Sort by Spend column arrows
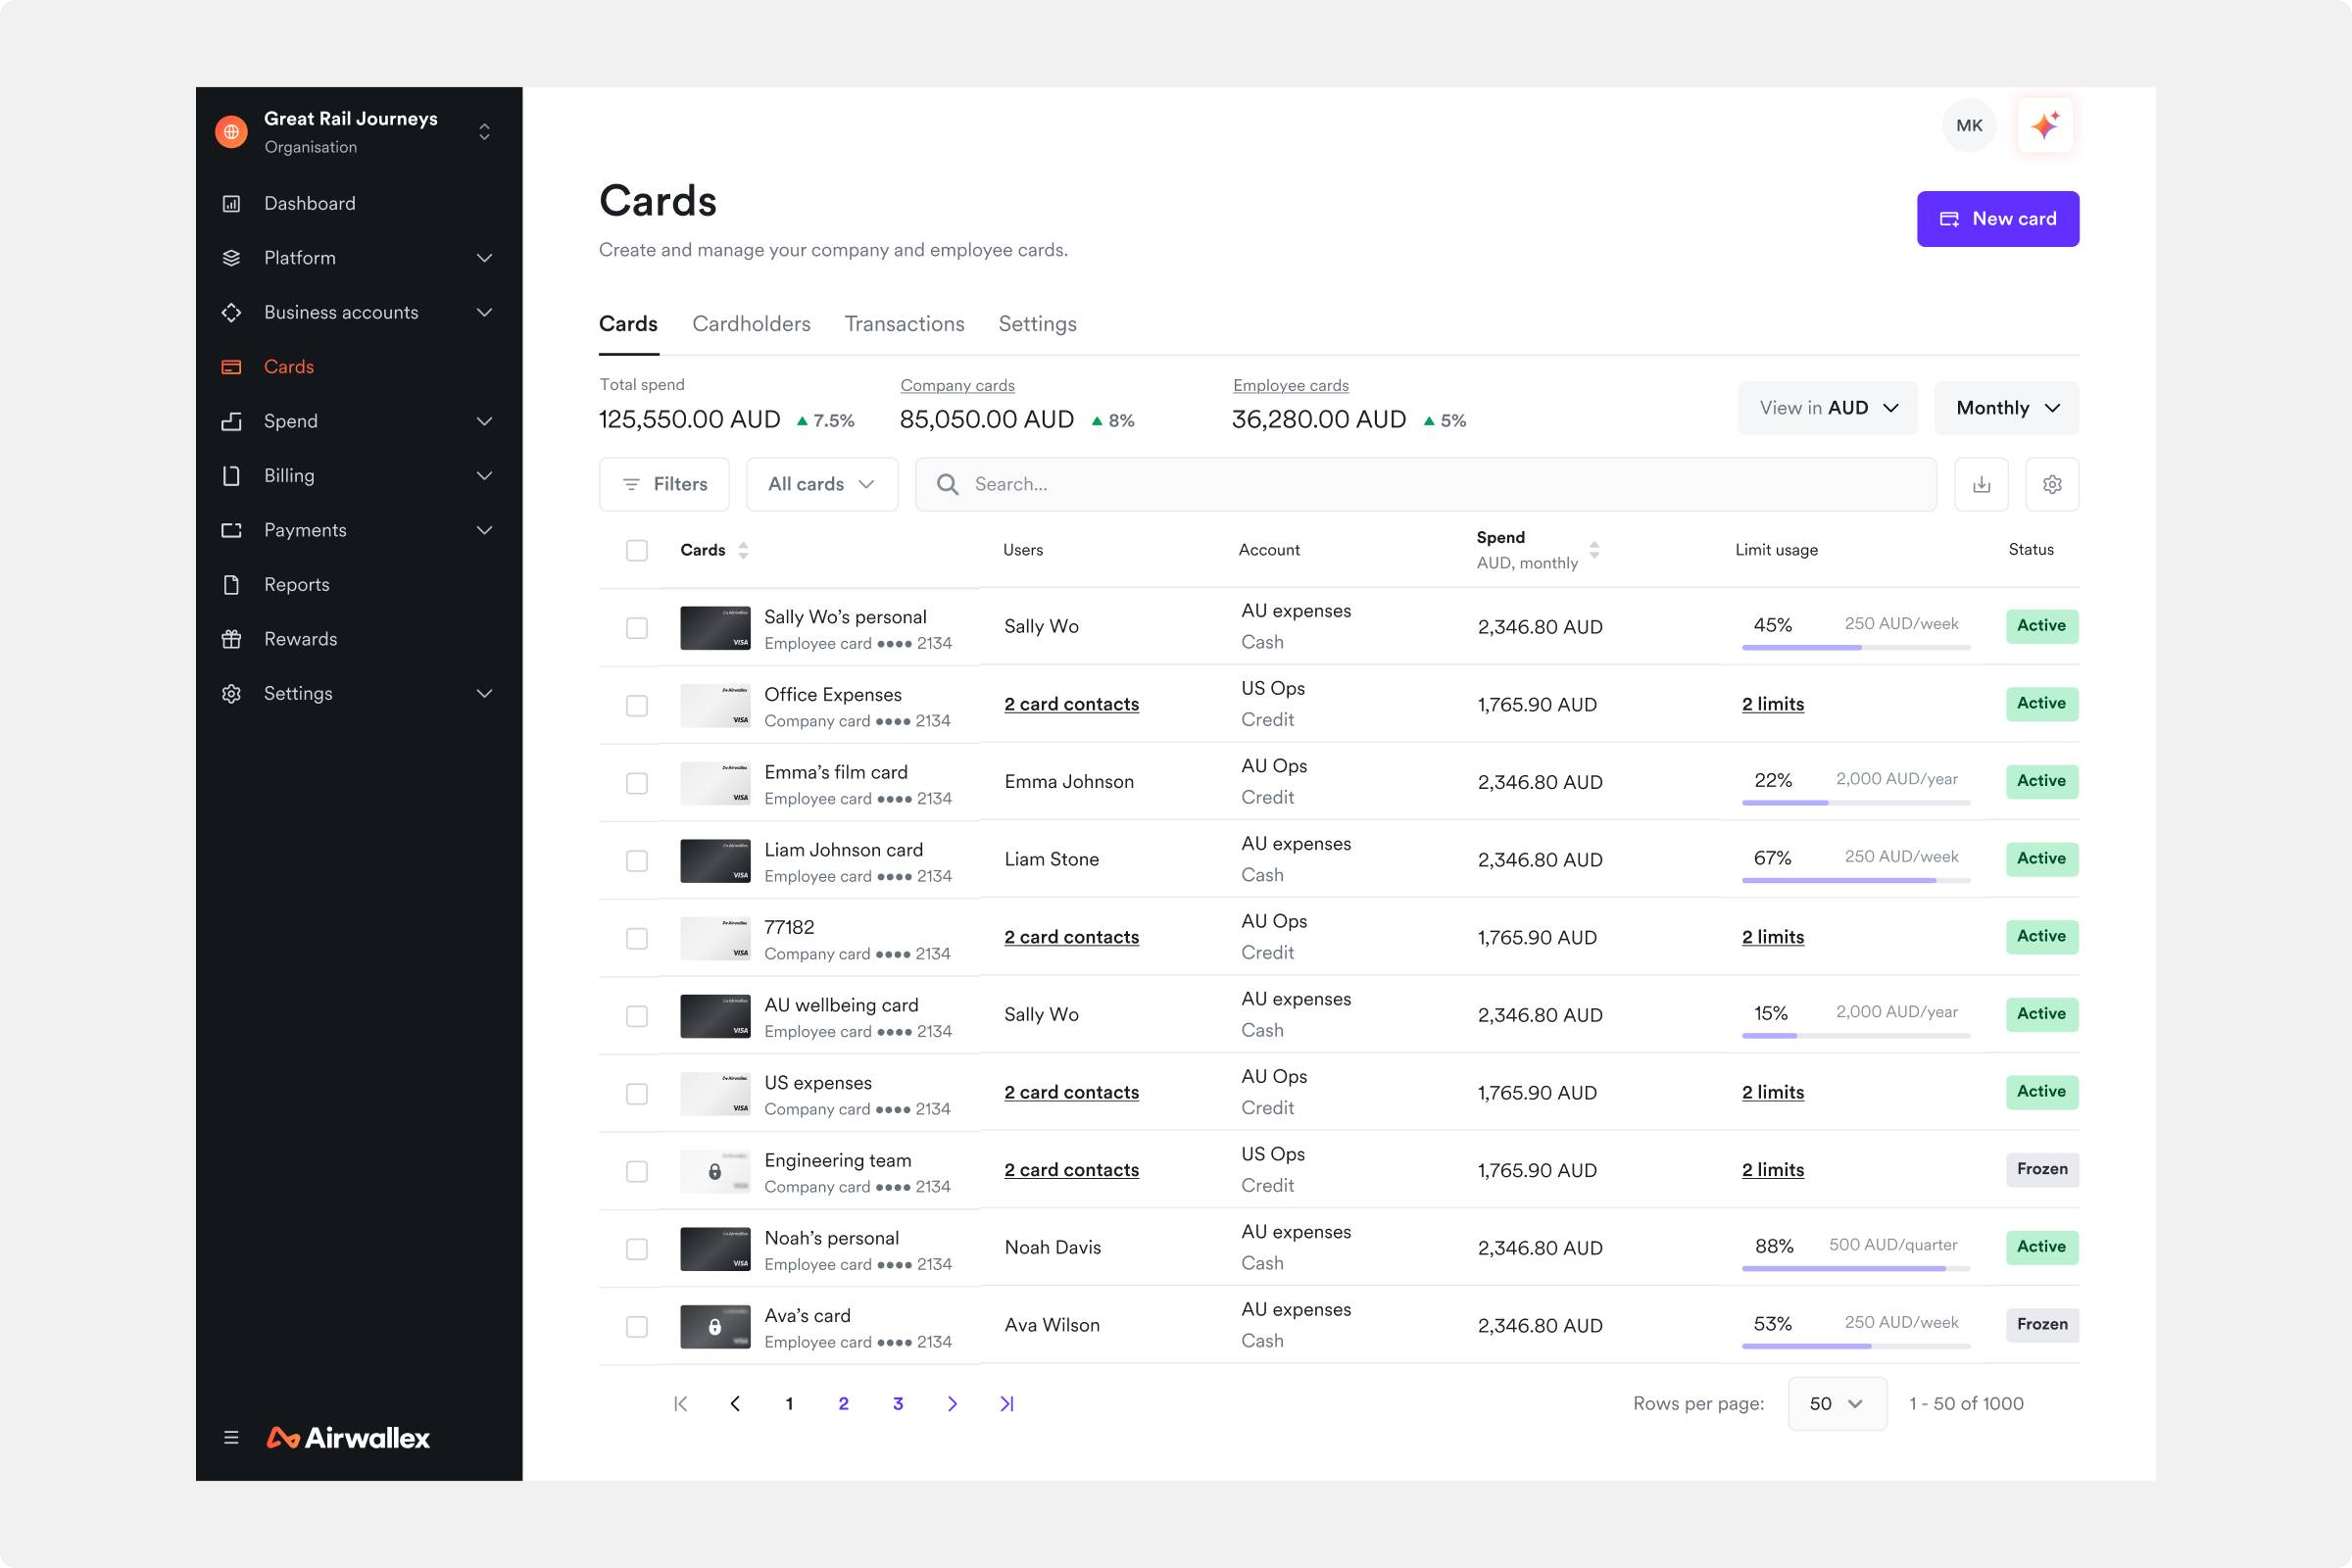 click(1594, 550)
